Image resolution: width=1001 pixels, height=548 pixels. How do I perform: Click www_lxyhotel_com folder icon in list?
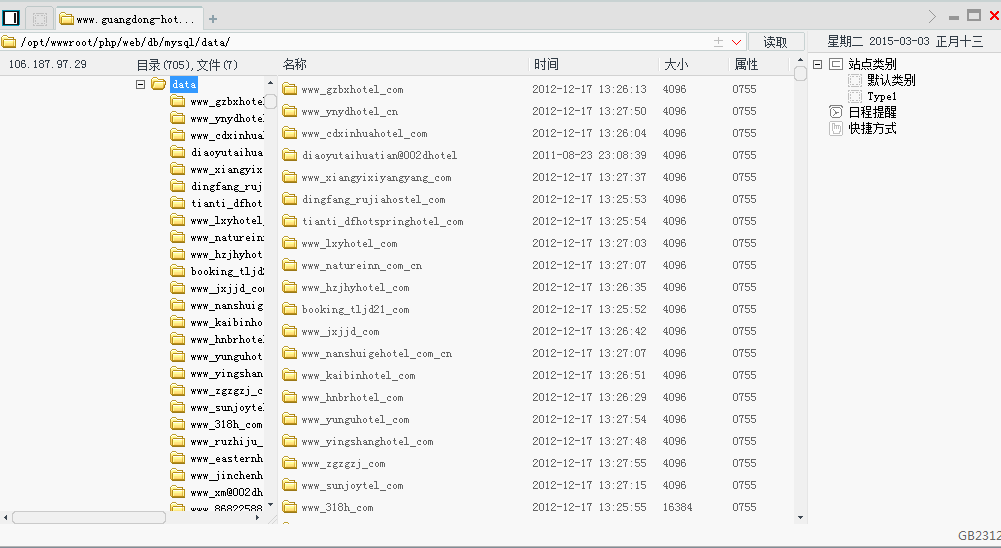[290, 243]
